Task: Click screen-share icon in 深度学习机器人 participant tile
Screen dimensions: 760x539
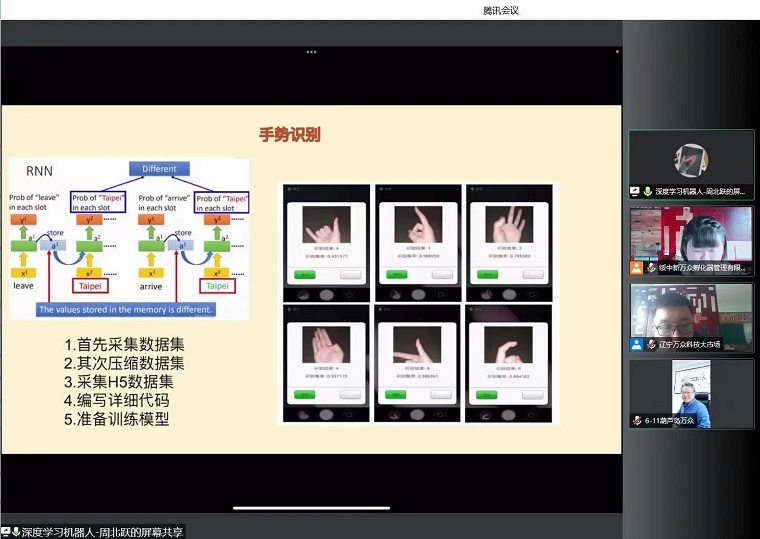Action: pyautogui.click(x=634, y=191)
